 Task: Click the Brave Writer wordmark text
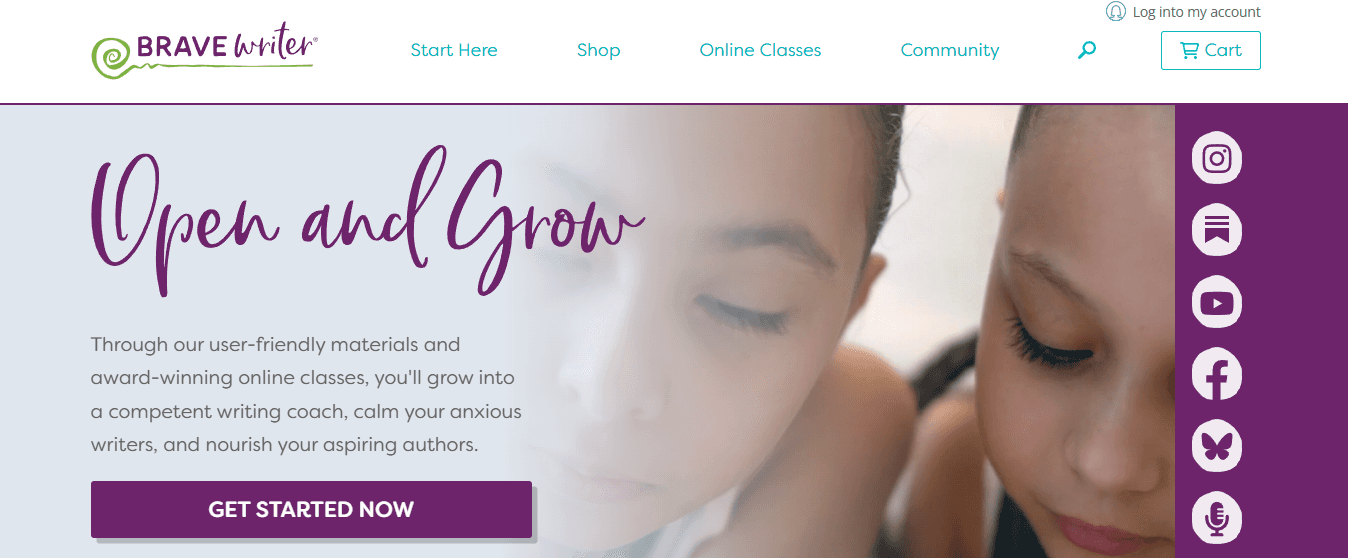[227, 47]
